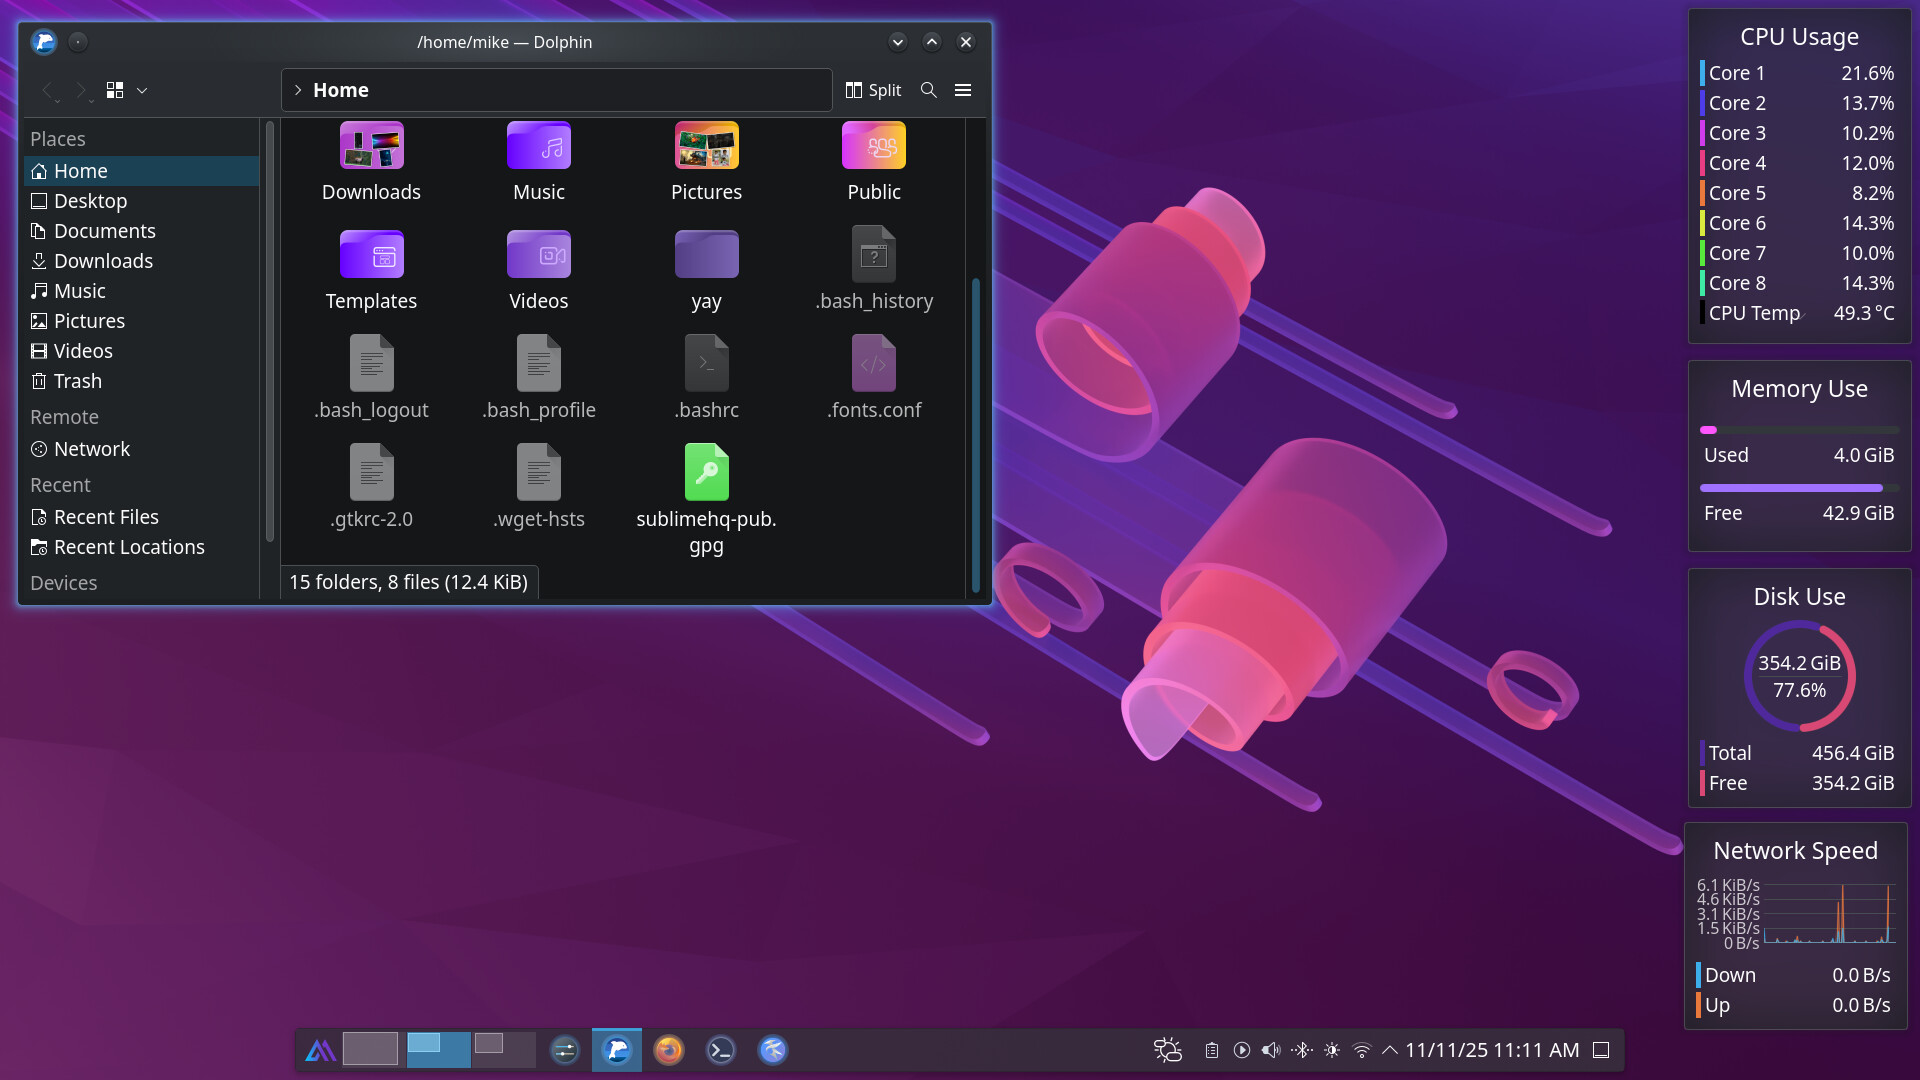The image size is (1920, 1080).
Task: Open the Dolphin search icon
Action: 928,90
